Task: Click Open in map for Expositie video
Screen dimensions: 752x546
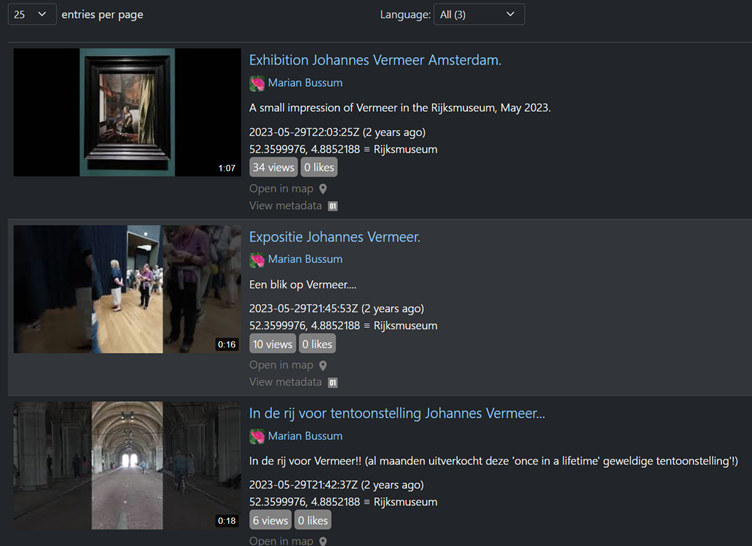Action: point(281,365)
